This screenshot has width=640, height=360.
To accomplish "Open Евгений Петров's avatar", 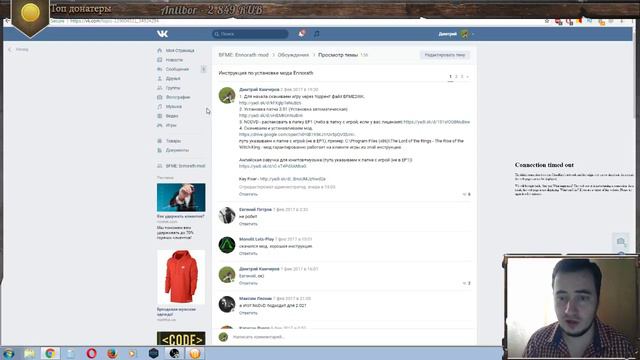I will [x=227, y=215].
